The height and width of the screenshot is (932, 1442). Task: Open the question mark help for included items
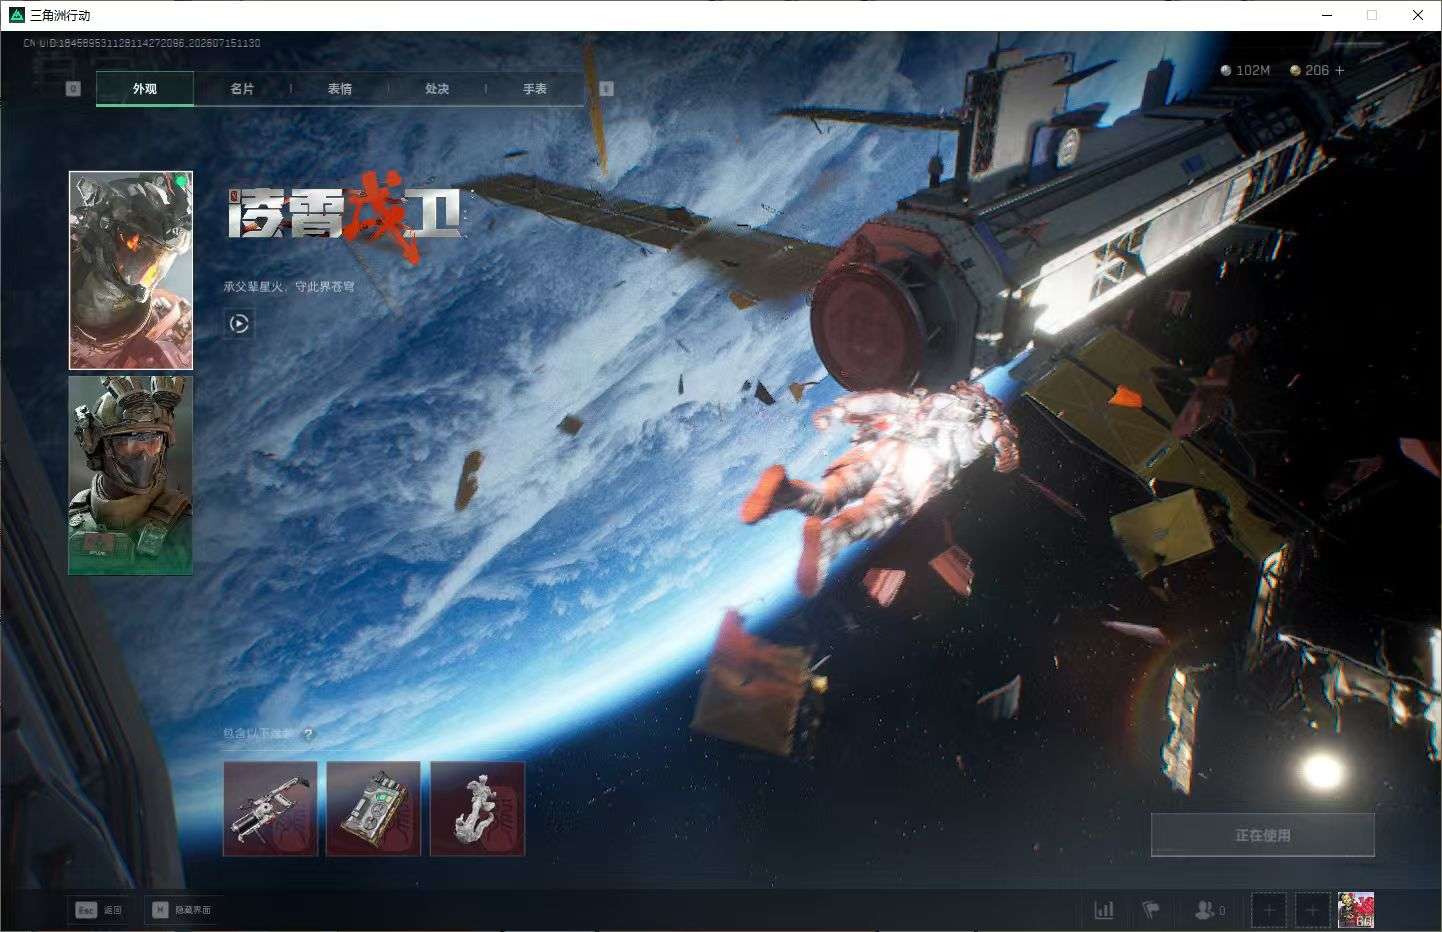click(x=308, y=734)
